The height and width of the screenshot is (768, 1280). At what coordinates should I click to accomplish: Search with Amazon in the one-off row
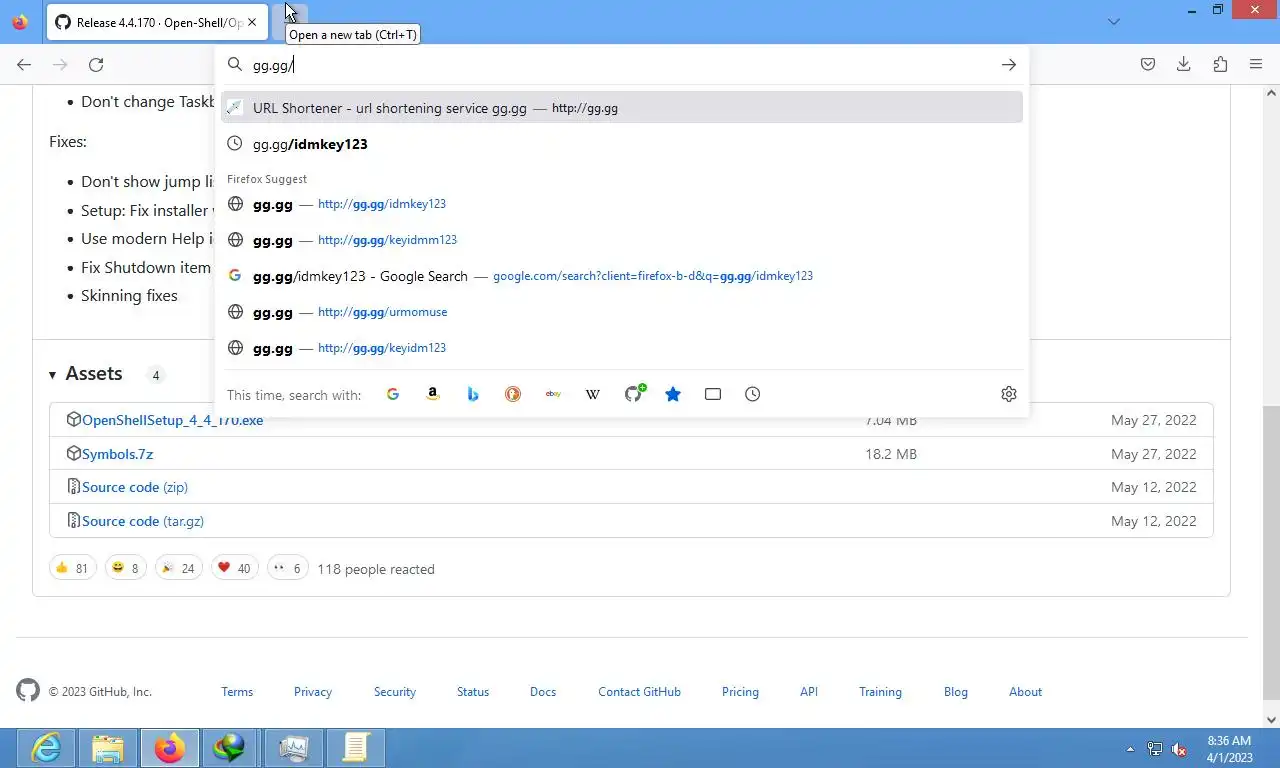click(433, 394)
